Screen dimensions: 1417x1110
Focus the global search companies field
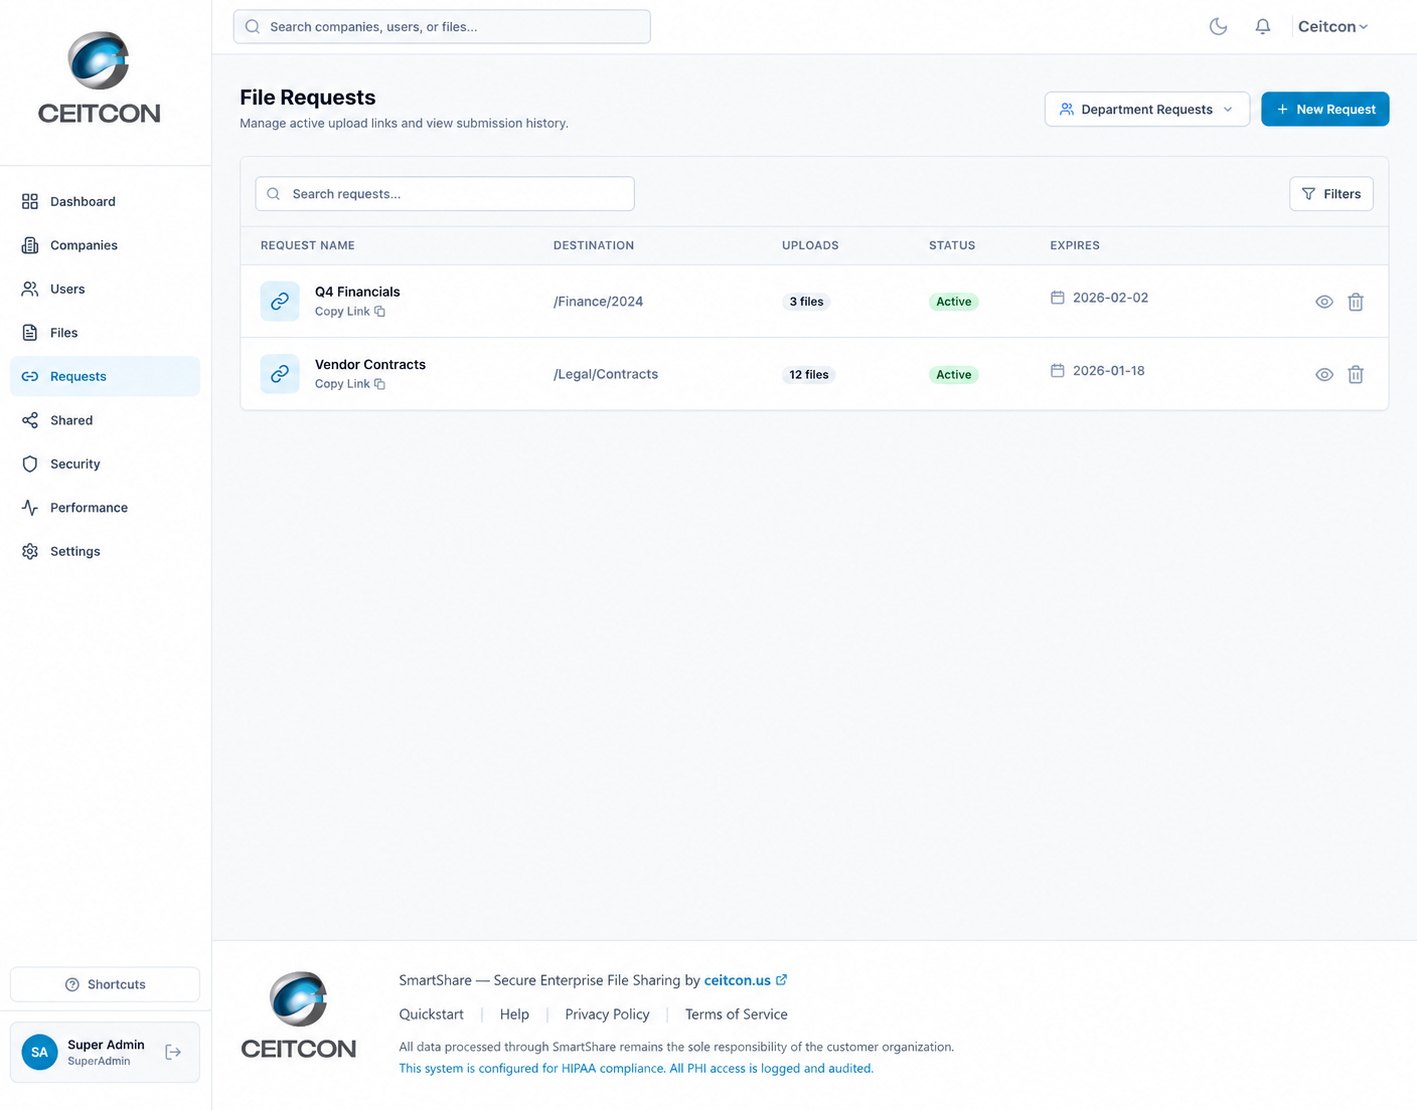(x=442, y=27)
